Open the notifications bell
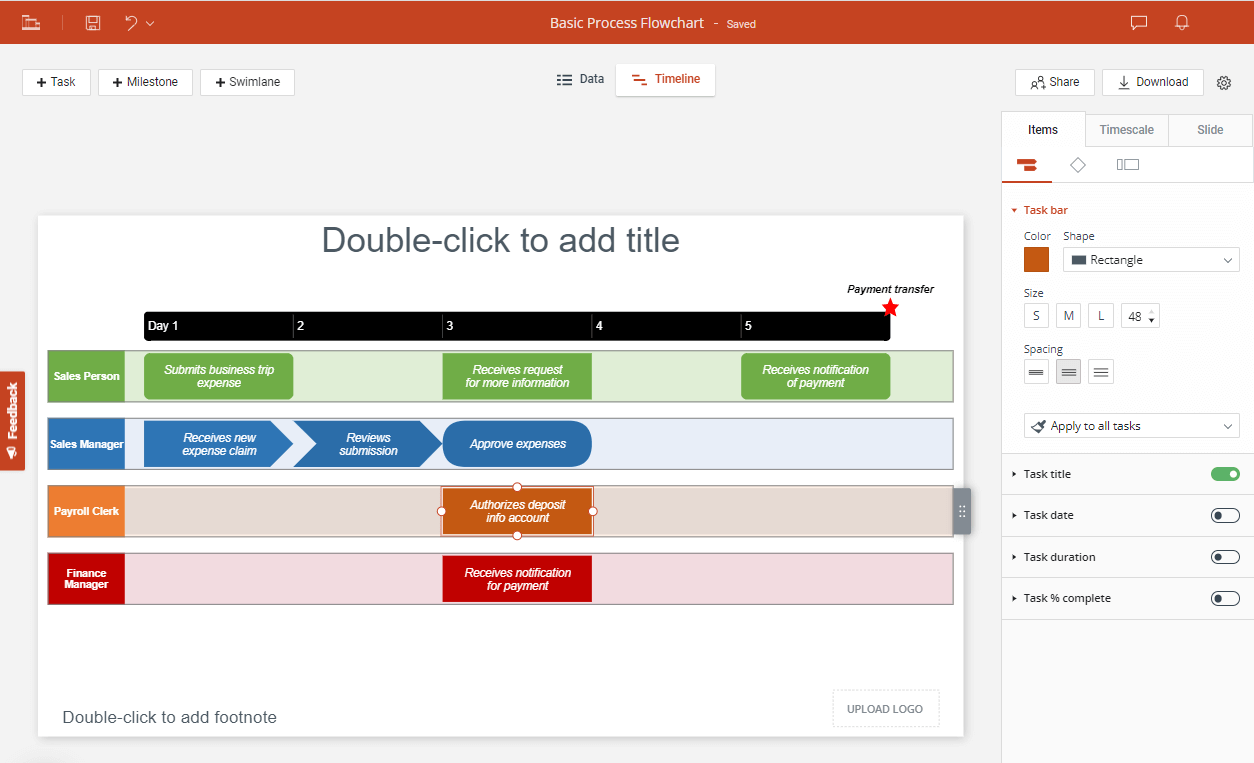The image size is (1254, 763). [1181, 22]
